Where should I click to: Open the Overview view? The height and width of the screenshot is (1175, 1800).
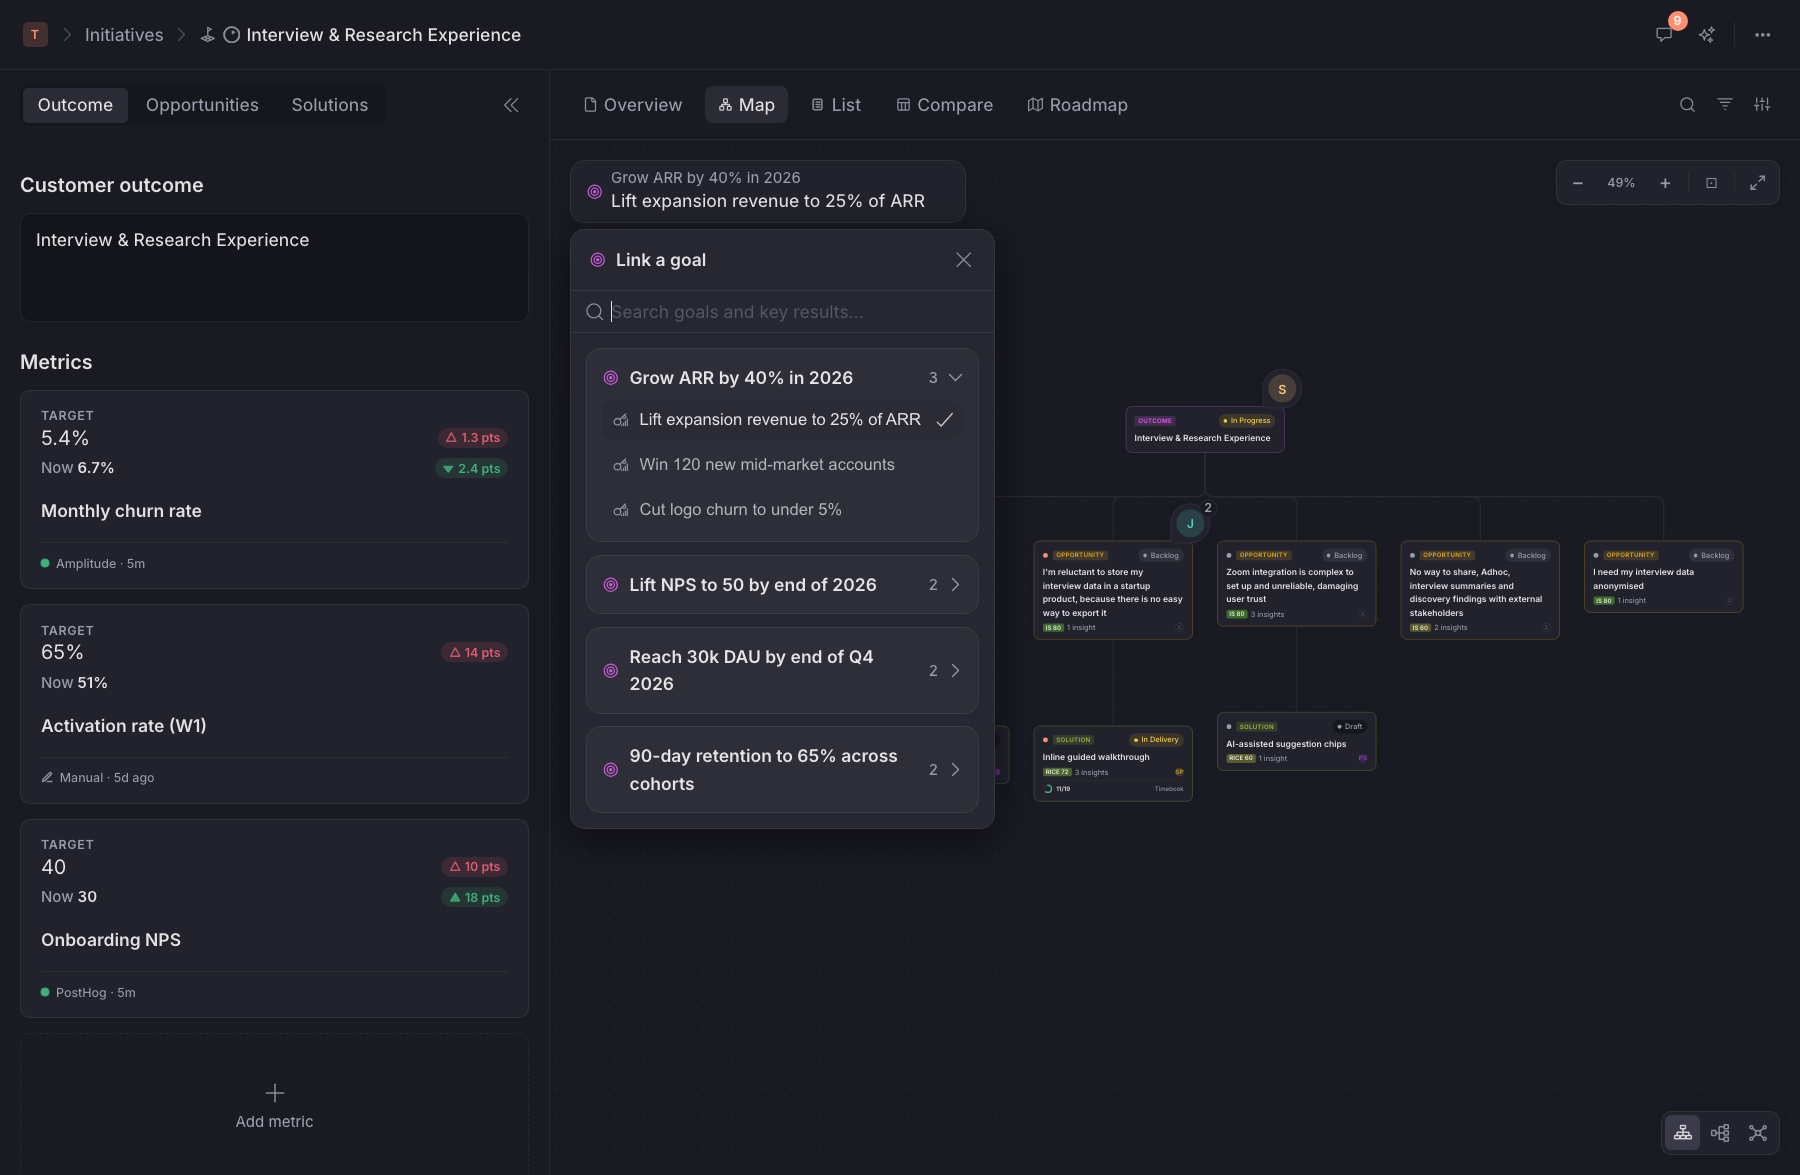[x=633, y=105]
